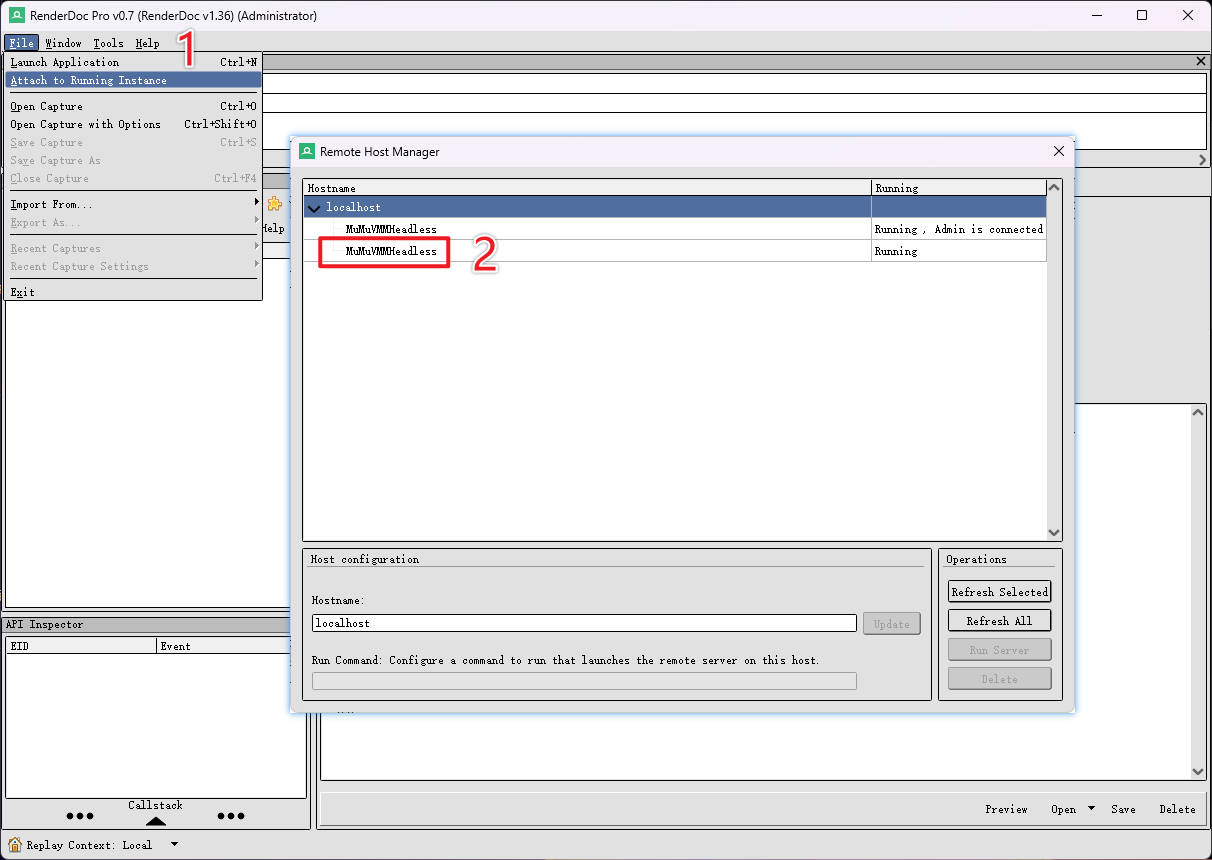
Task: Click the Hostname input field
Action: (x=584, y=623)
